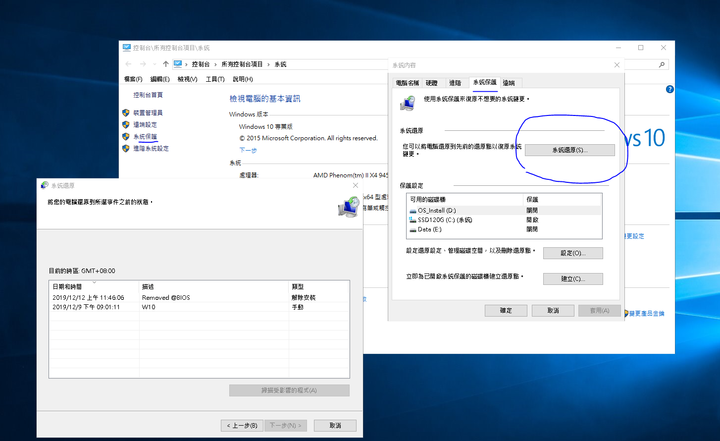Open the 編輯(E) menu
The image size is (720, 441).
click(160, 79)
